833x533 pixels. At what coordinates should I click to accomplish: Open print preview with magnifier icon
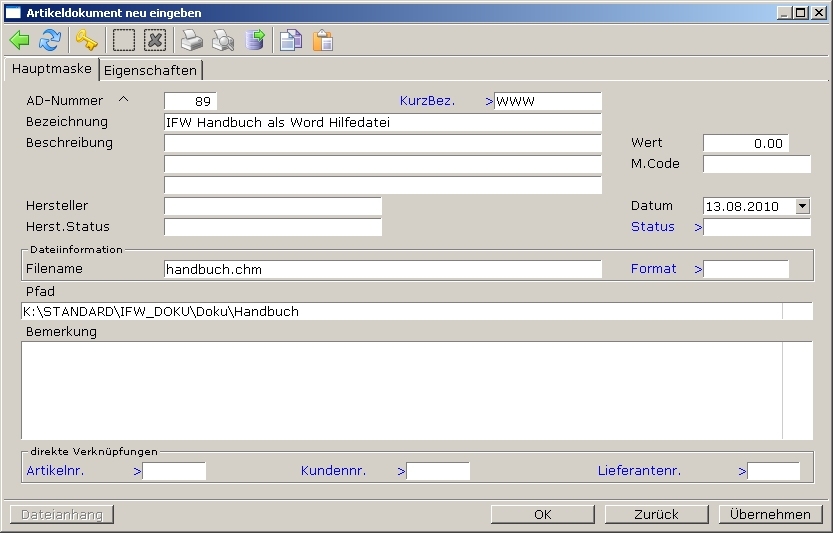click(x=223, y=40)
